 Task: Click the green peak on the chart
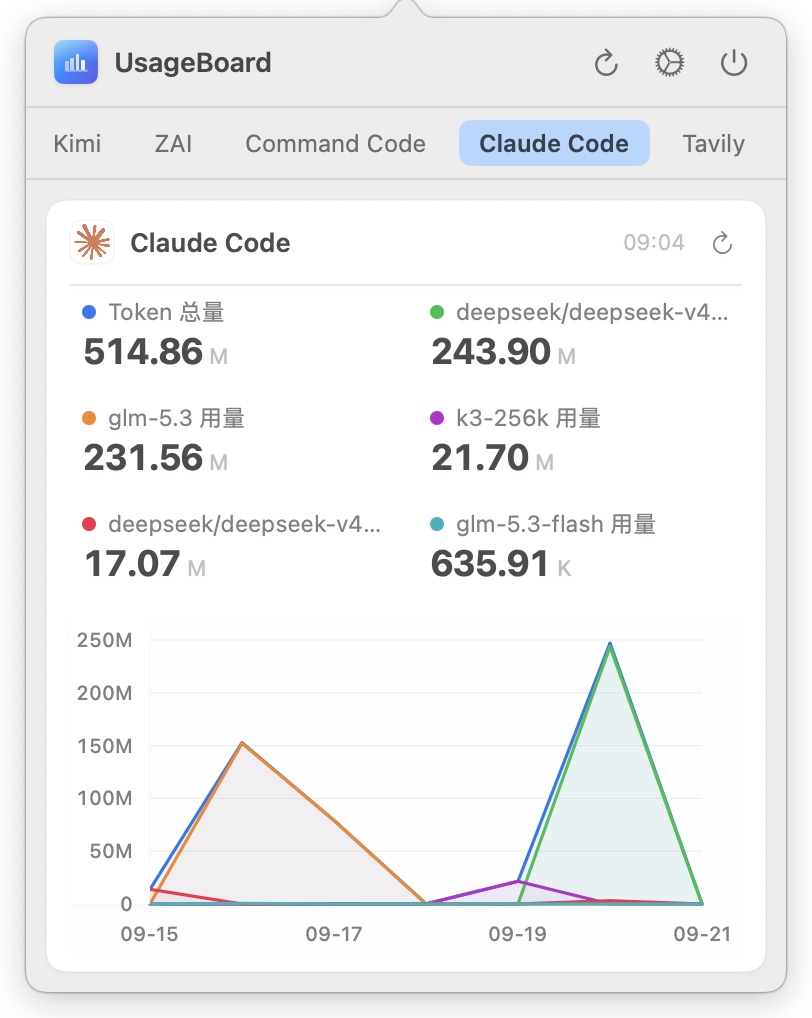pos(610,645)
